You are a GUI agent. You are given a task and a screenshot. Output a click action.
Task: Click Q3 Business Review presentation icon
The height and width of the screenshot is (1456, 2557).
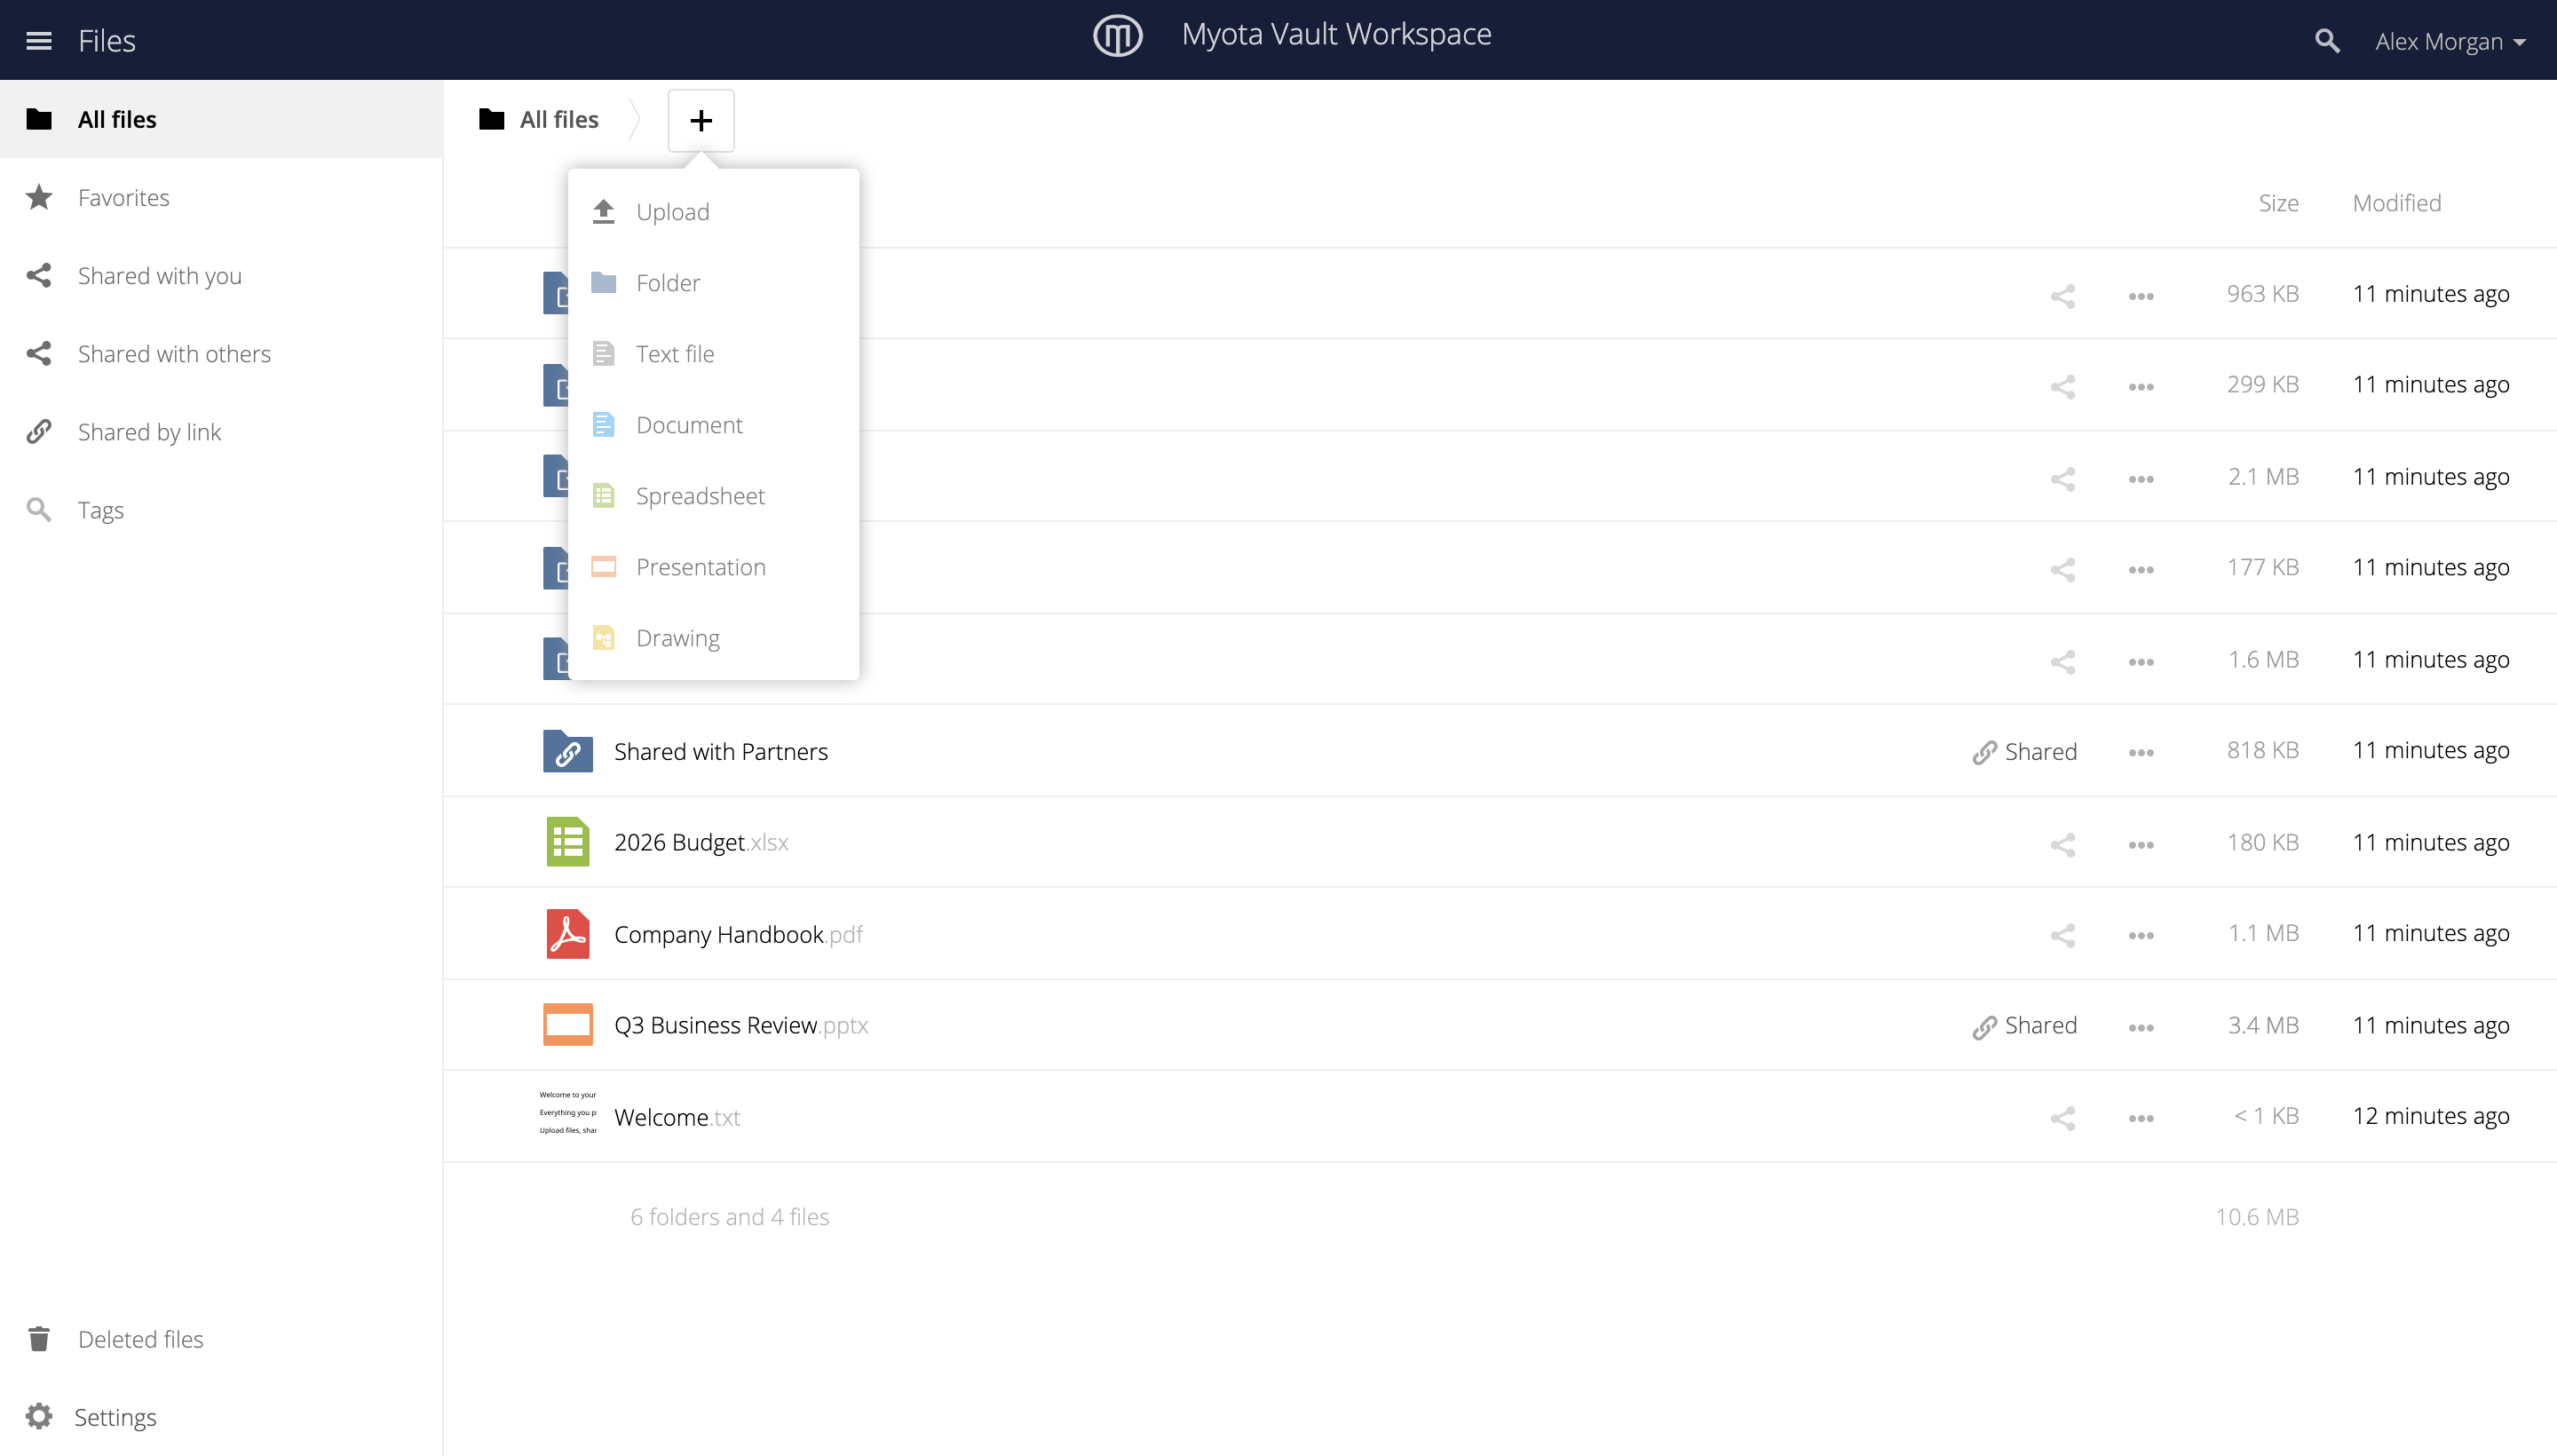tap(567, 1025)
